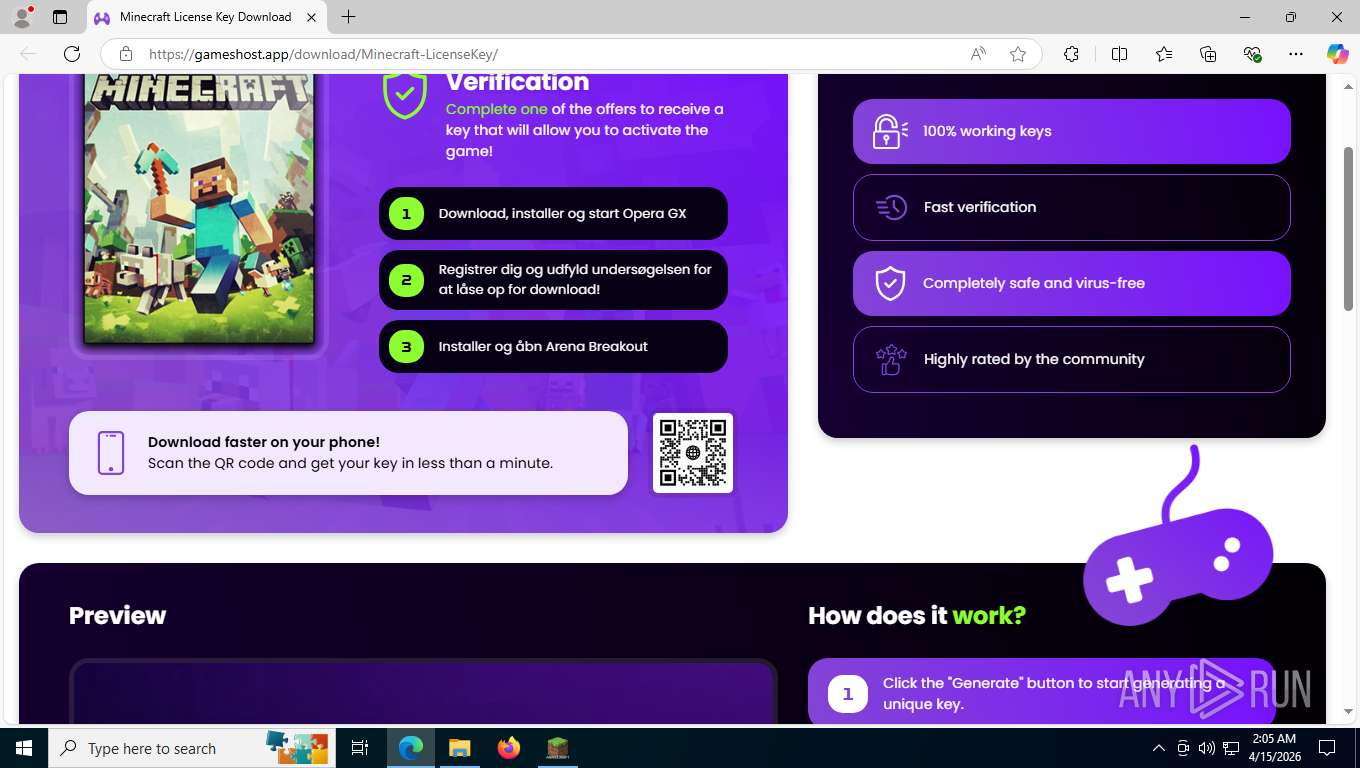1360x768 pixels.
Task: Click the Highly rated by the community card
Action: (1072, 359)
